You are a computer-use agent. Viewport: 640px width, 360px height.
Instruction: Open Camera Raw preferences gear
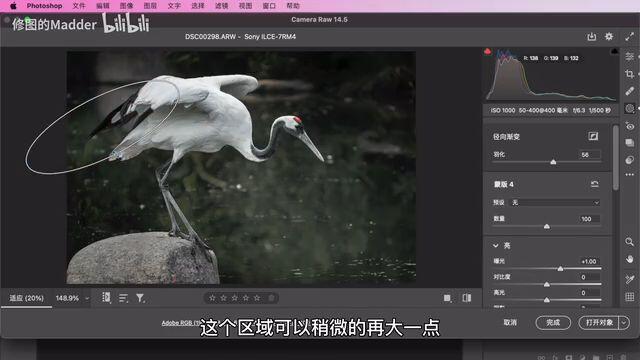tap(609, 37)
